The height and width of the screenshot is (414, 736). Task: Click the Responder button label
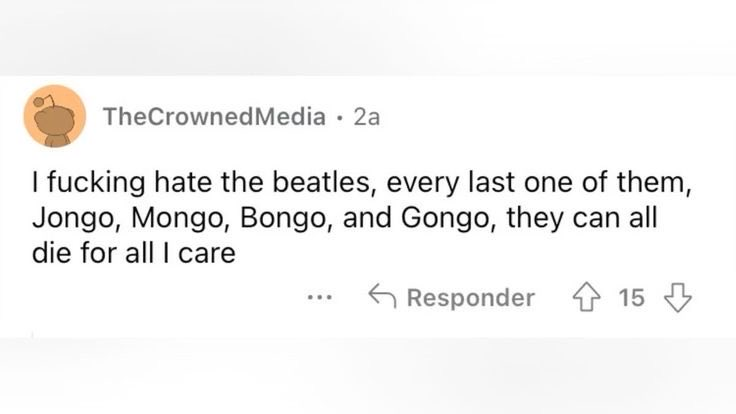470,297
